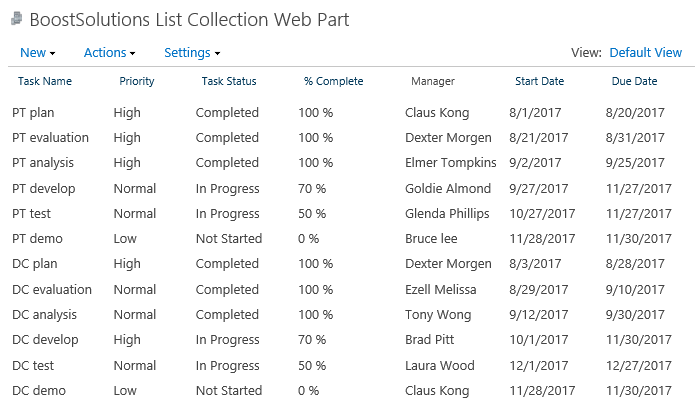Expand the Actions dropdown menu
The width and height of the screenshot is (697, 409).
[109, 53]
